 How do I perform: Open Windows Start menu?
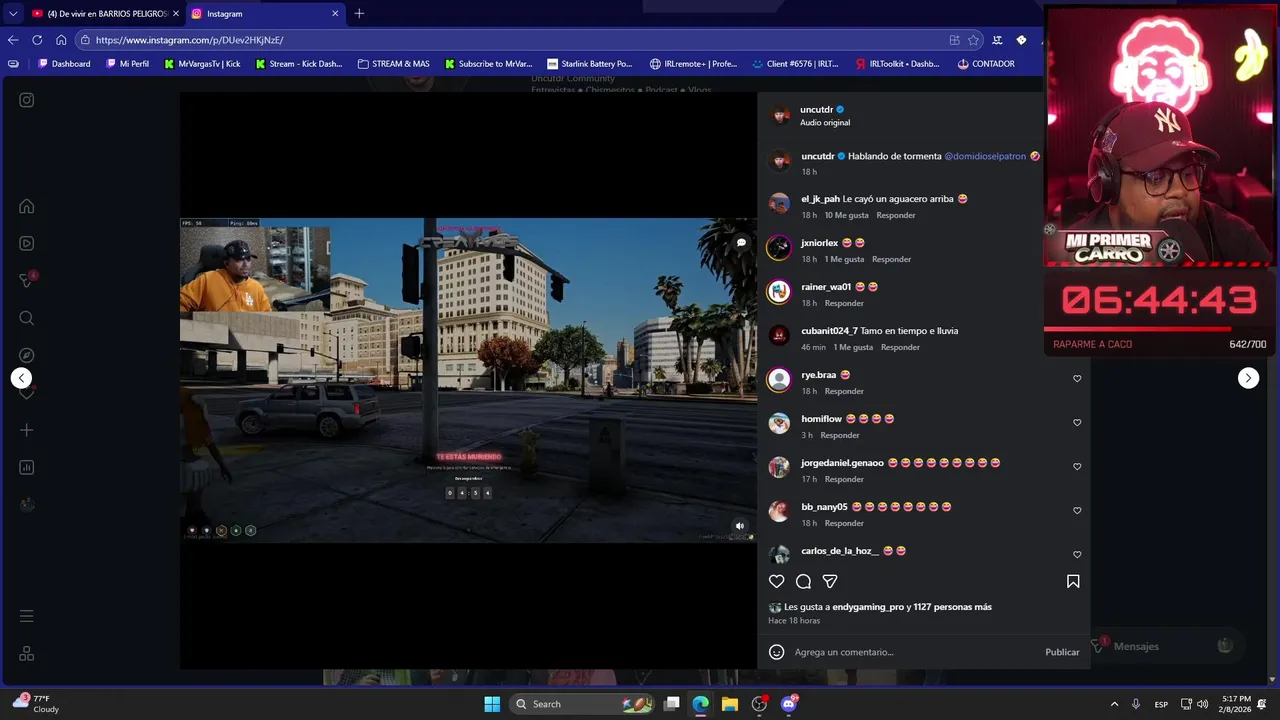(492, 704)
